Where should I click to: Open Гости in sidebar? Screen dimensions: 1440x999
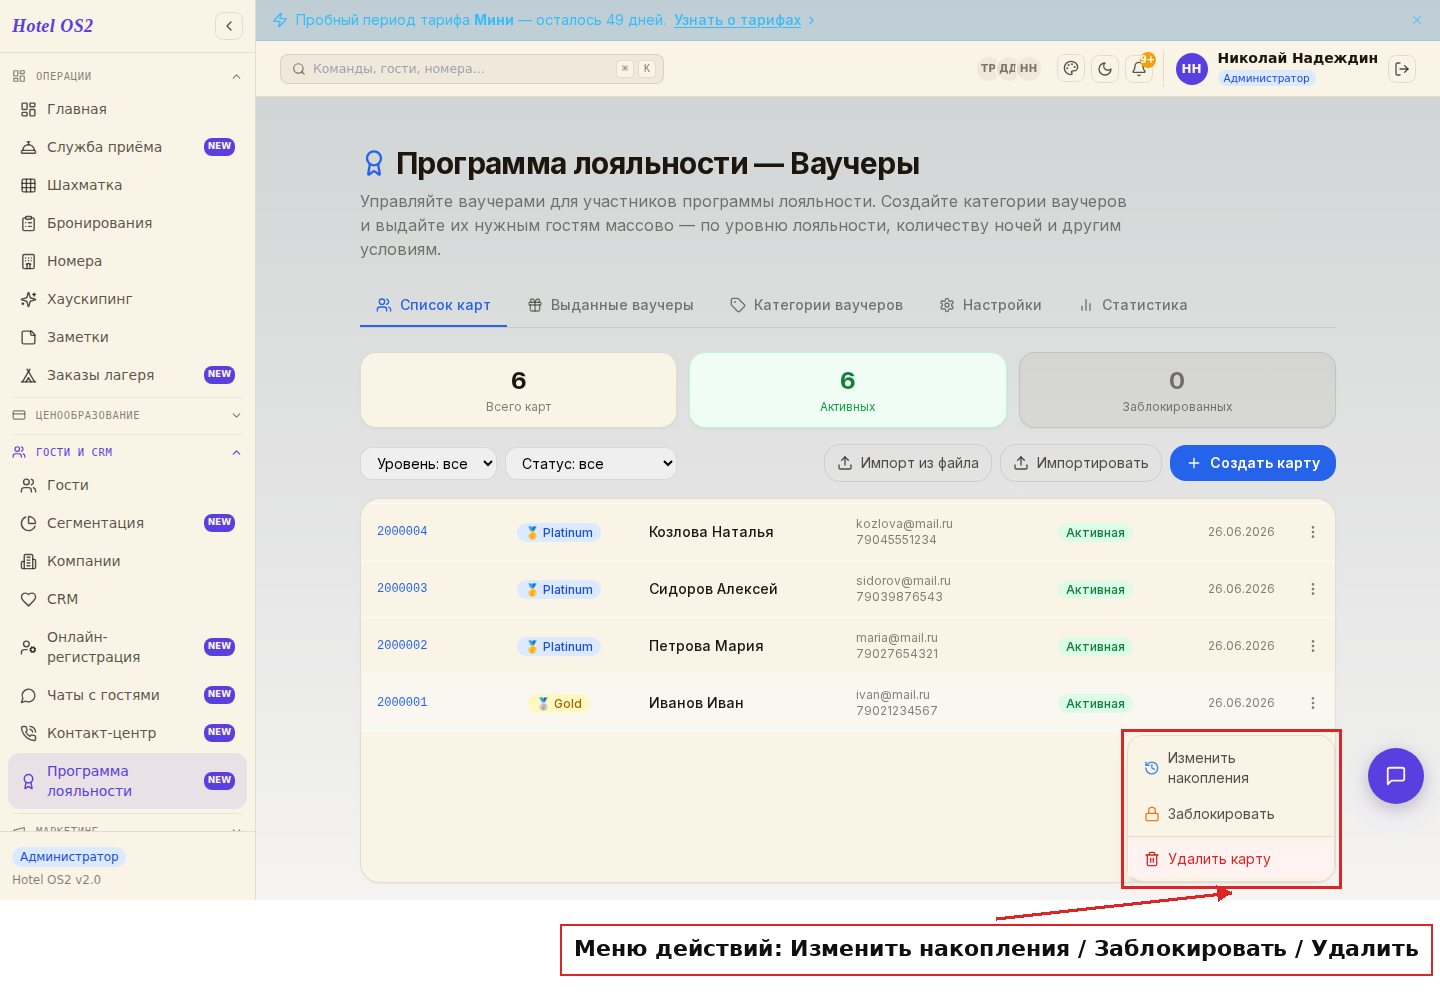(x=127, y=485)
